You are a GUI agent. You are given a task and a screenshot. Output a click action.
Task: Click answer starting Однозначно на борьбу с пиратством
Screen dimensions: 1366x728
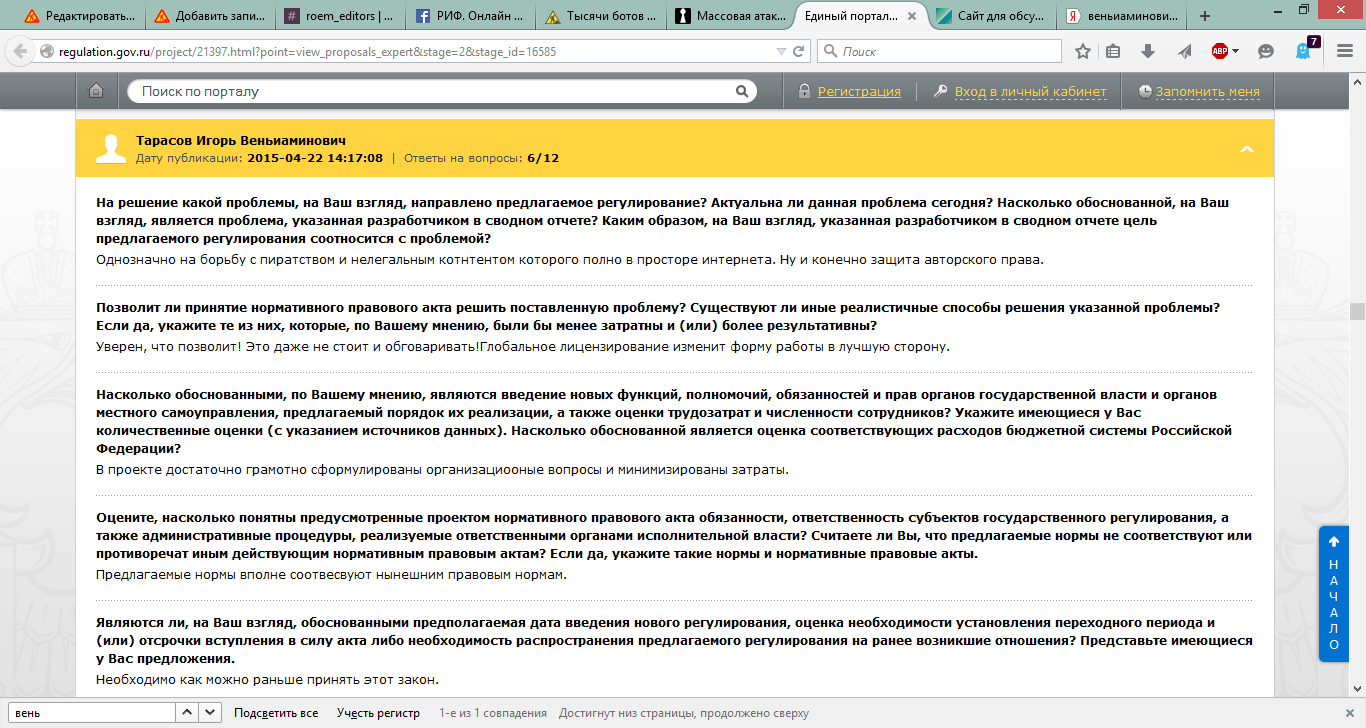570,260
